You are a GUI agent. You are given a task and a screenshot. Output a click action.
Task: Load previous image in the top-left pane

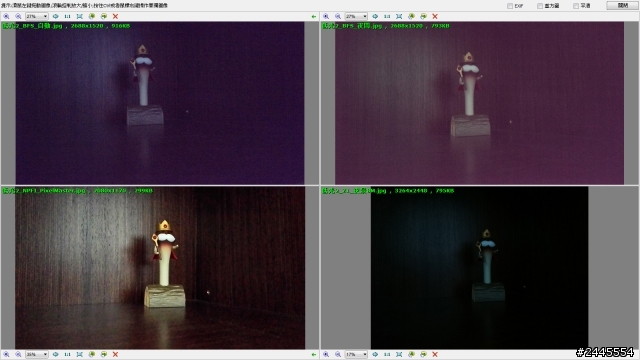click(92, 16)
